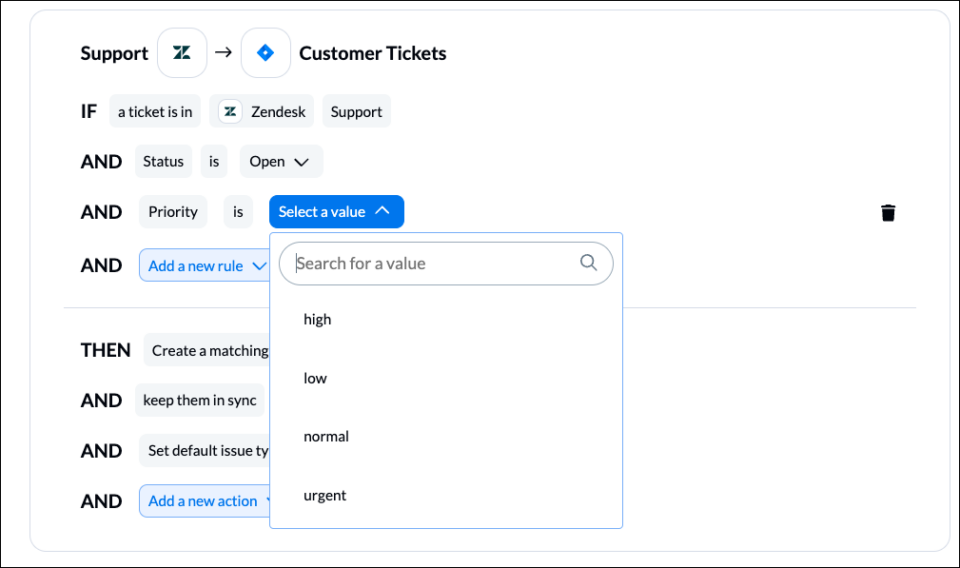Image resolution: width=960 pixels, height=568 pixels.
Task: Expand the Add a new rule dropdown
Action: click(x=205, y=265)
